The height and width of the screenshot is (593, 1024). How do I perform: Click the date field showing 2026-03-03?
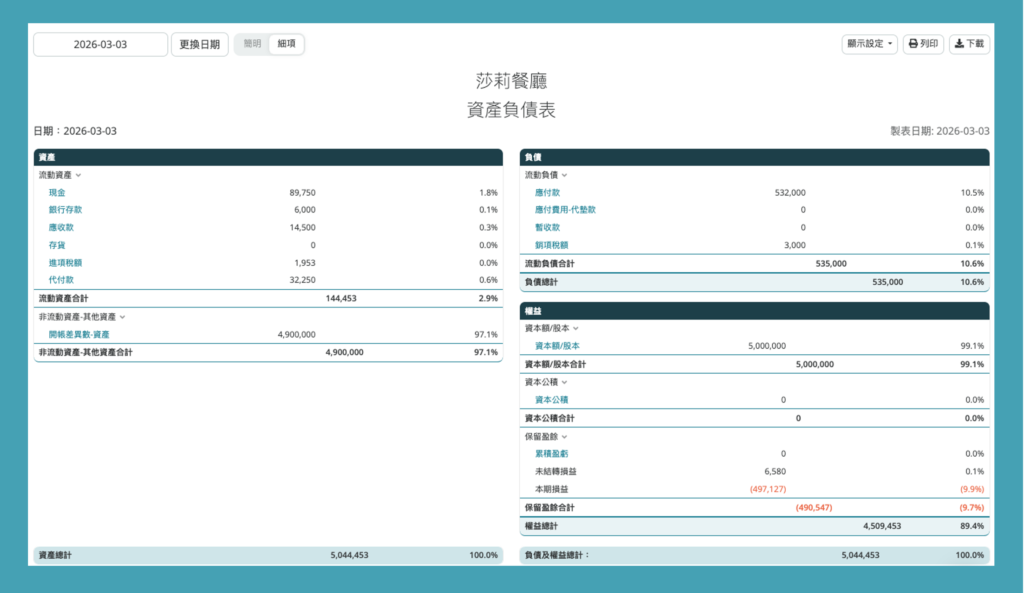(100, 45)
